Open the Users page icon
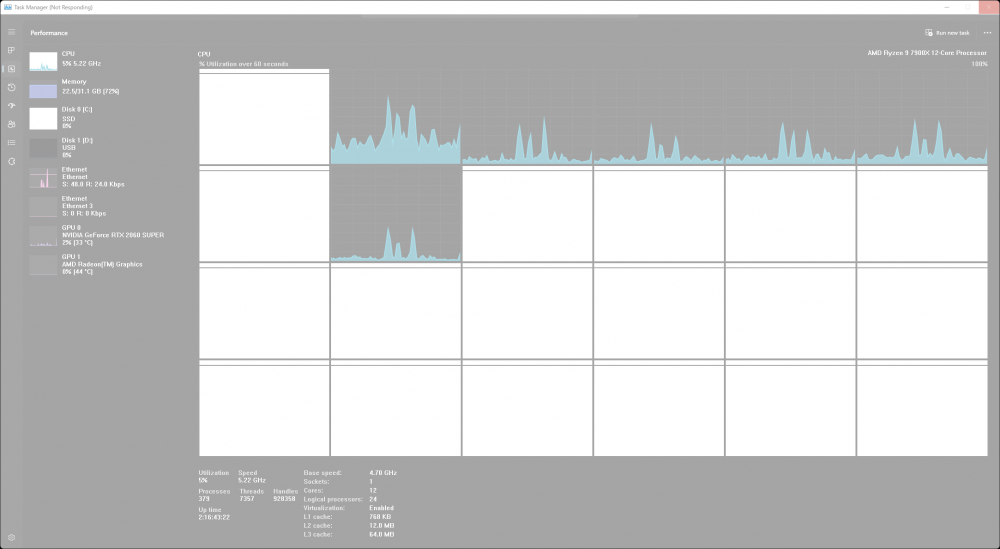Viewport: 1000px width, 549px height. (11, 124)
